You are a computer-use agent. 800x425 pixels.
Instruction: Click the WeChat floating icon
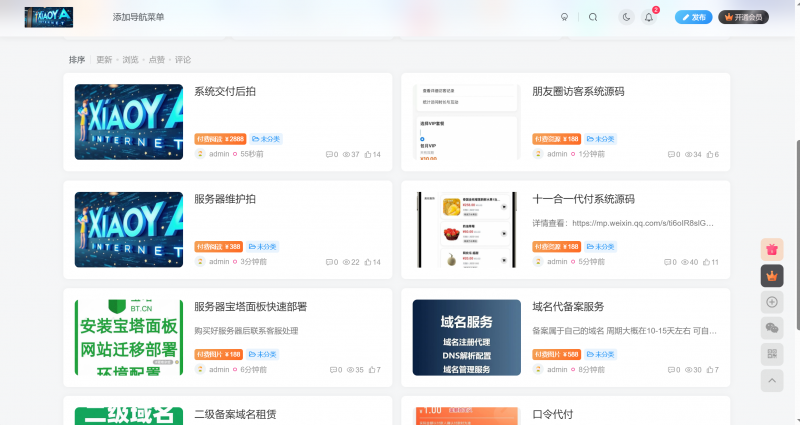(x=772, y=328)
